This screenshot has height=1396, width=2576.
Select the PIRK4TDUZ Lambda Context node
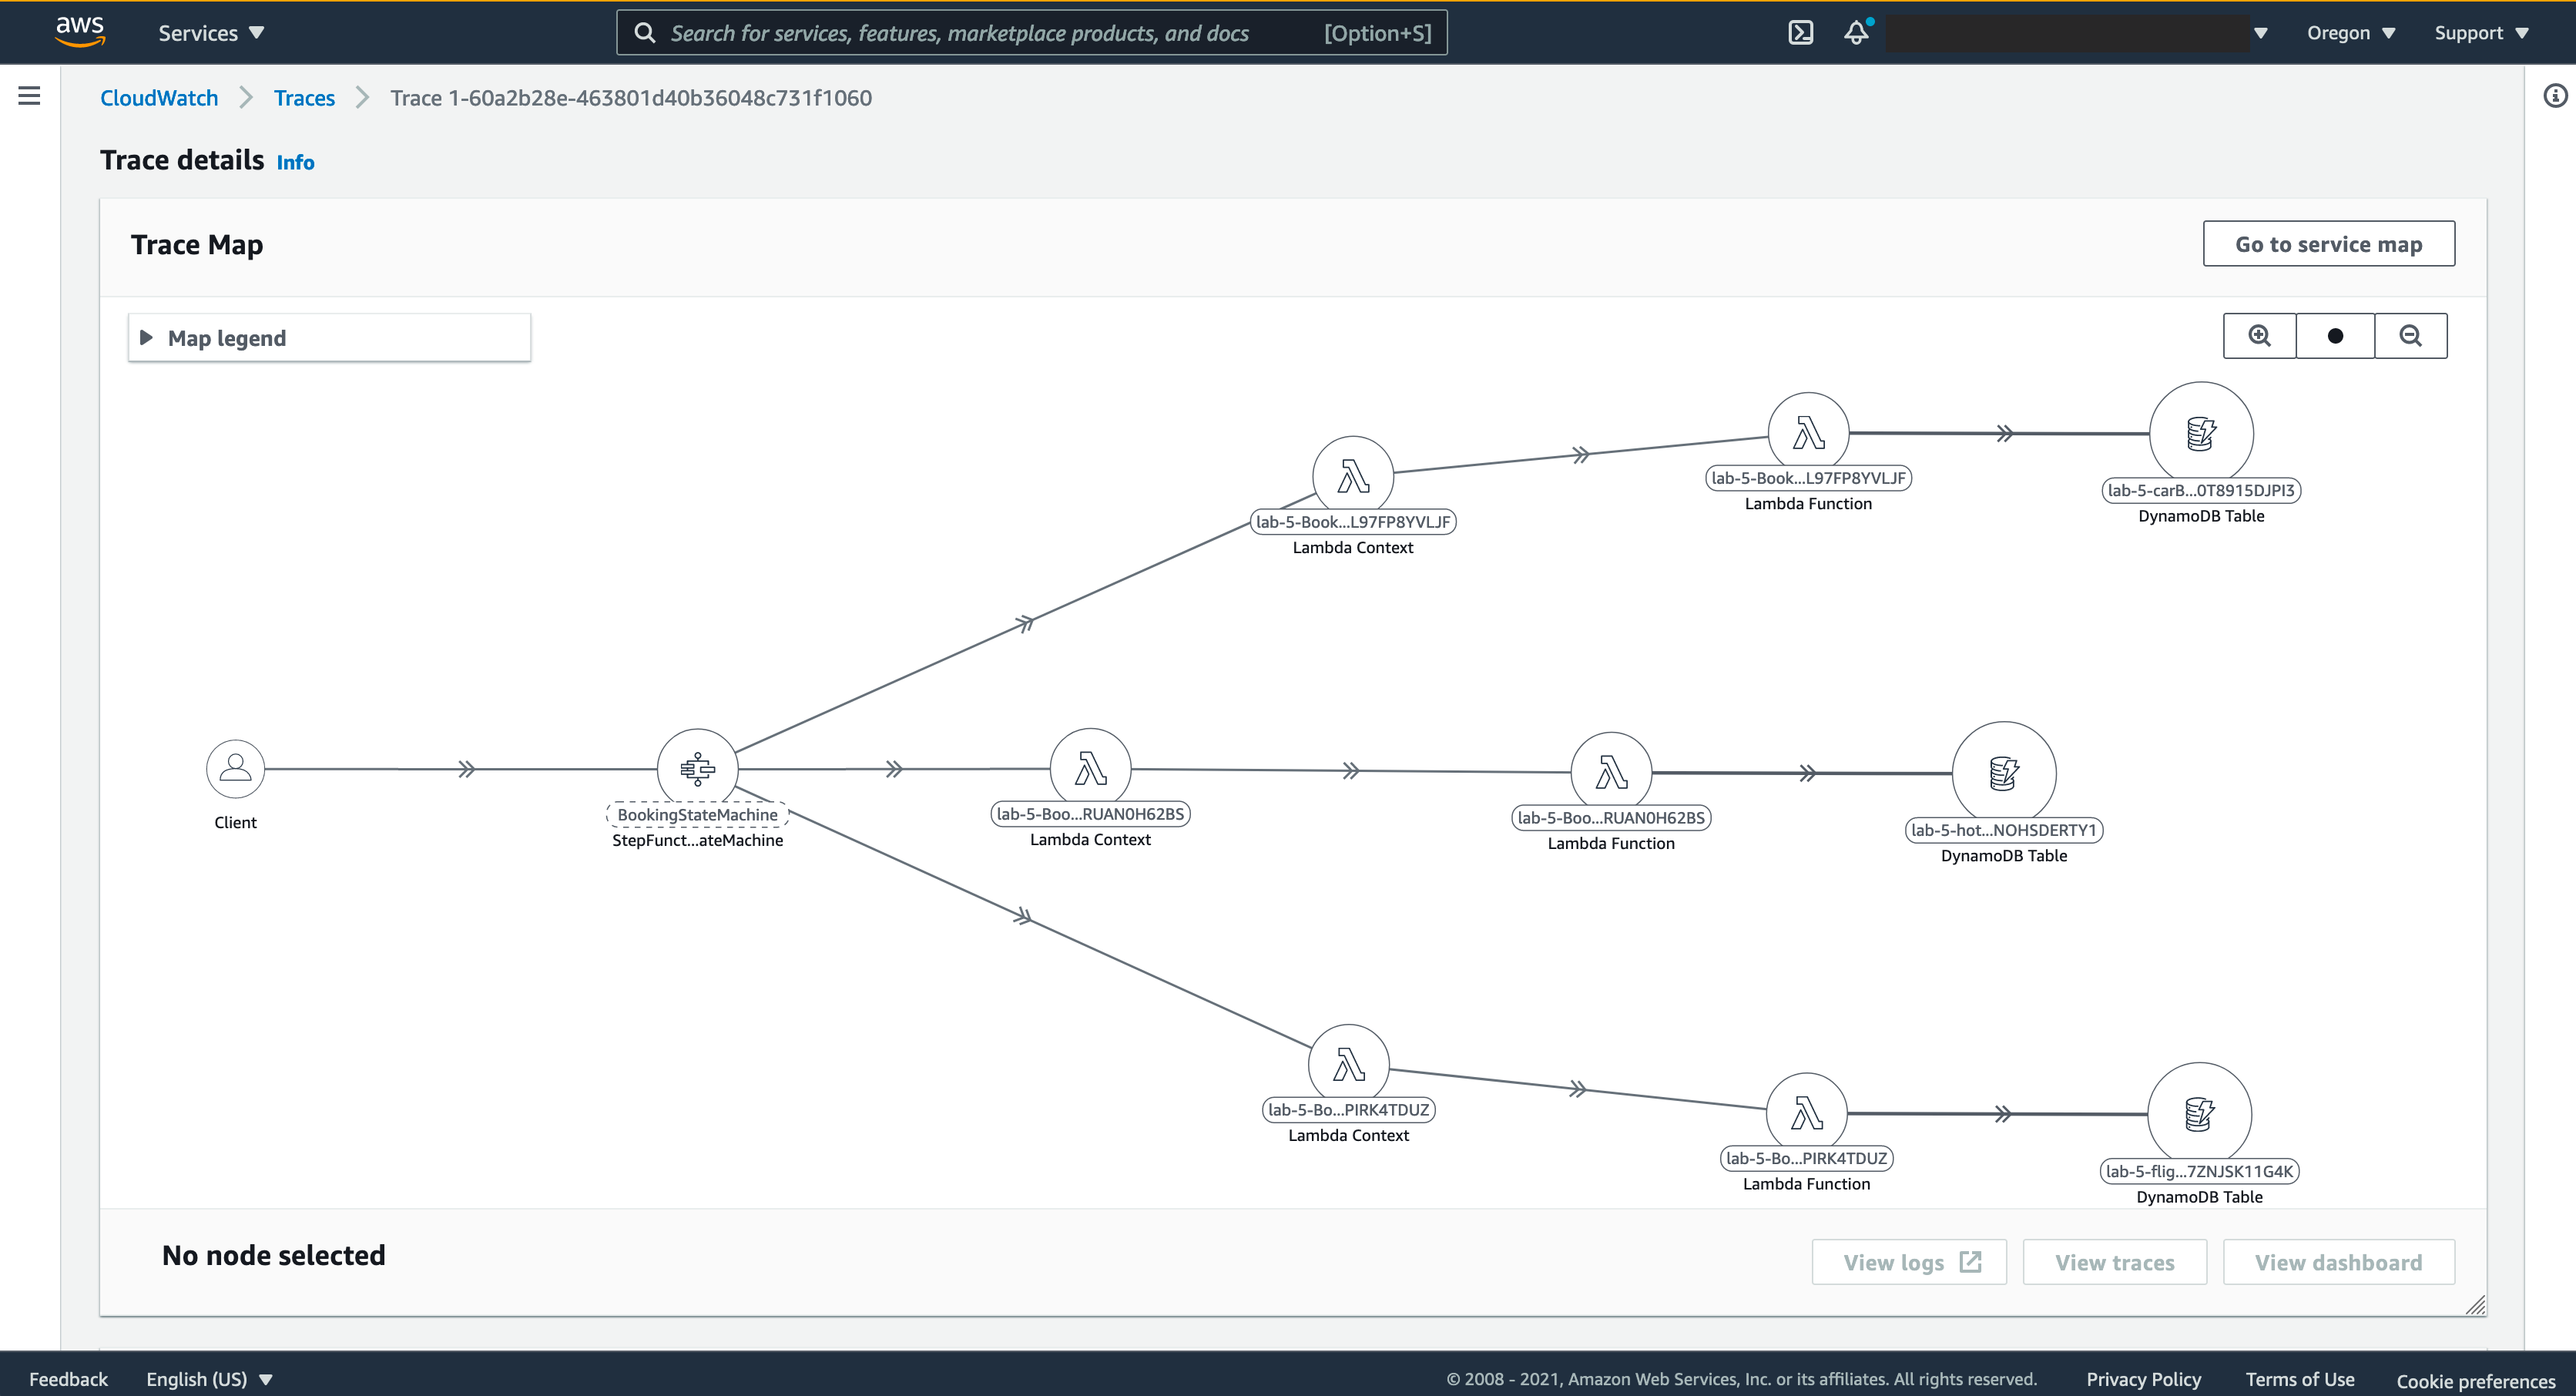tap(1348, 1065)
